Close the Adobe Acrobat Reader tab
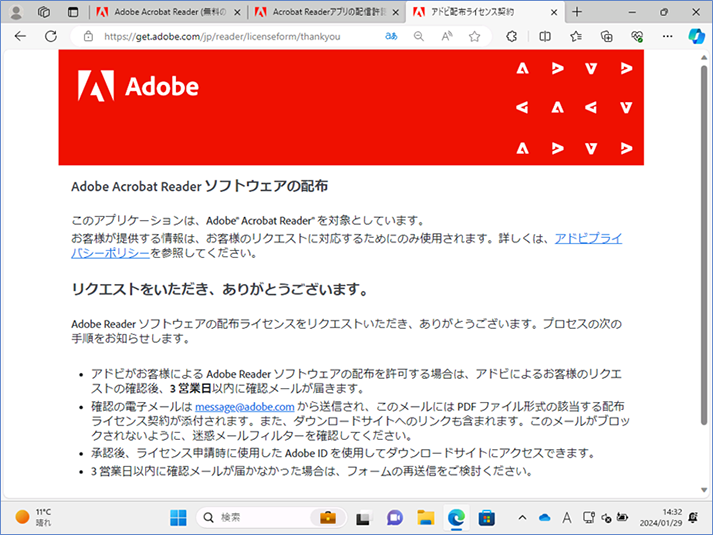 tap(237, 13)
